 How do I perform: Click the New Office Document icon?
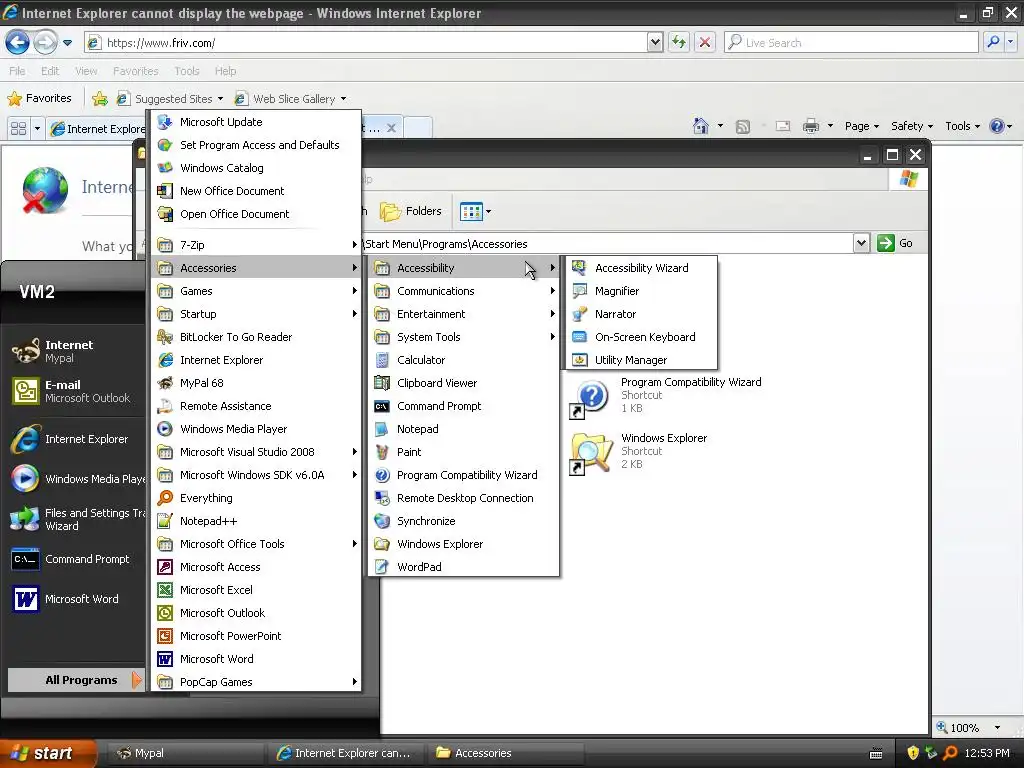coord(165,191)
